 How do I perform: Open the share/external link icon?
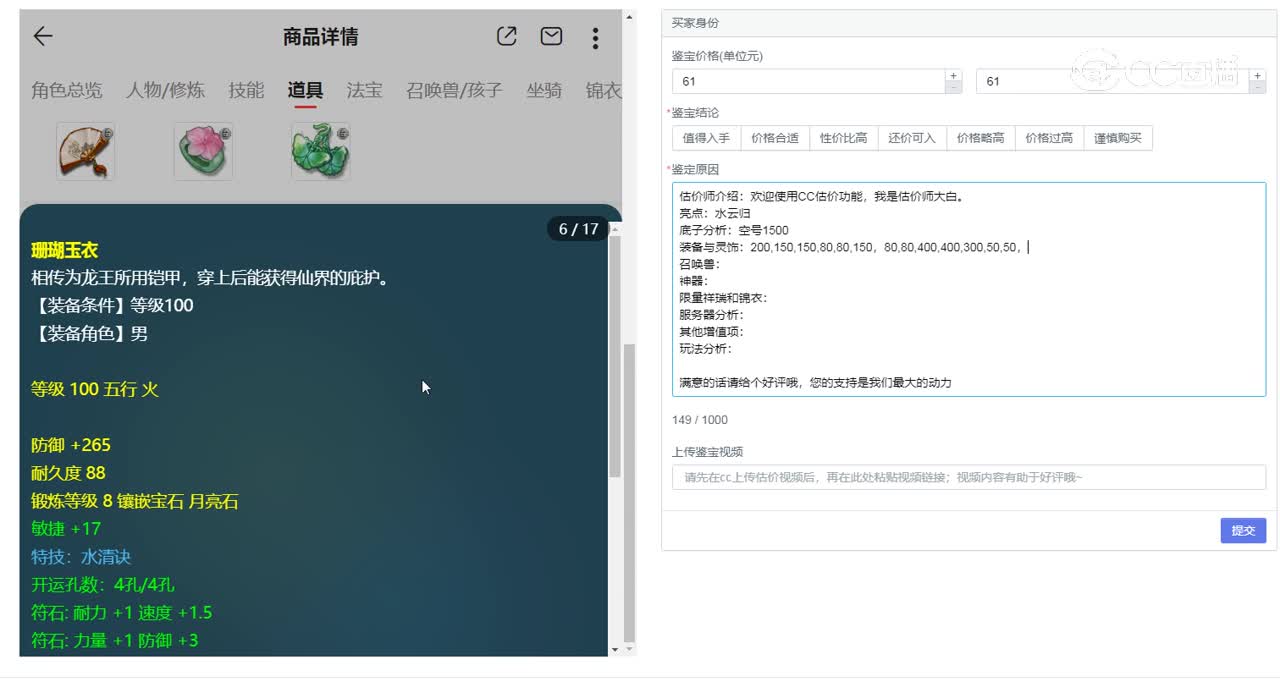coord(506,36)
